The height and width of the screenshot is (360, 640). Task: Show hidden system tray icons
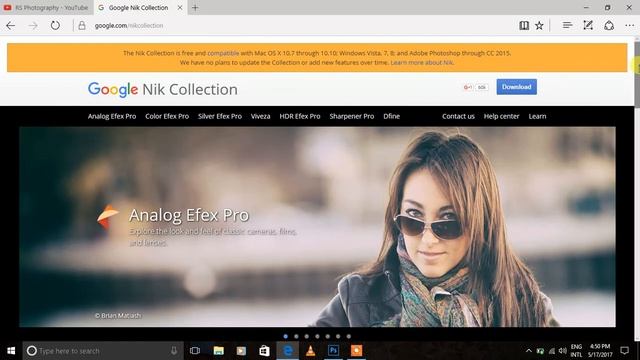pyautogui.click(x=529, y=351)
